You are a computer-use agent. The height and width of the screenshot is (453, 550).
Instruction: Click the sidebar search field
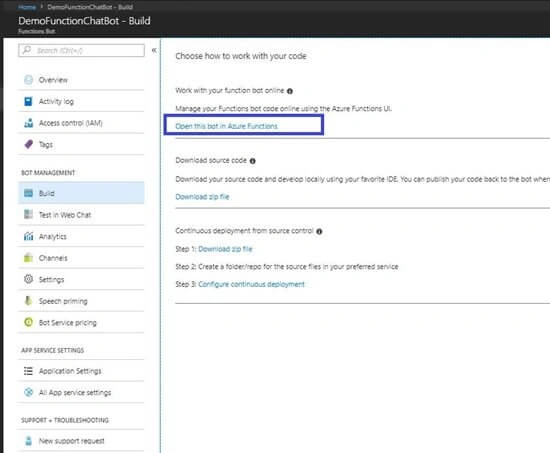click(81, 51)
